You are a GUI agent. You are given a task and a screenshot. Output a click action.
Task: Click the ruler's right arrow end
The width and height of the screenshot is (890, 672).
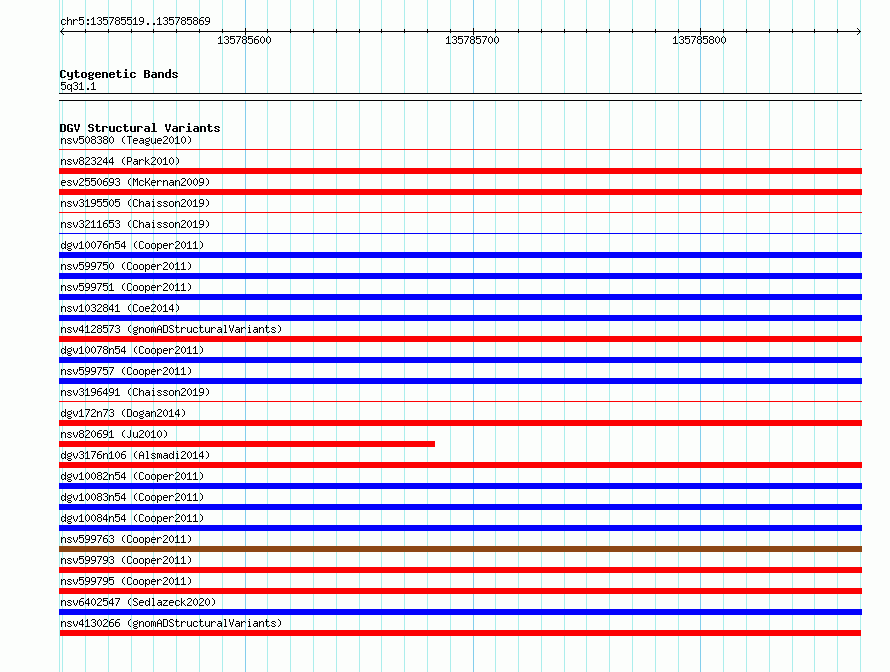859,31
